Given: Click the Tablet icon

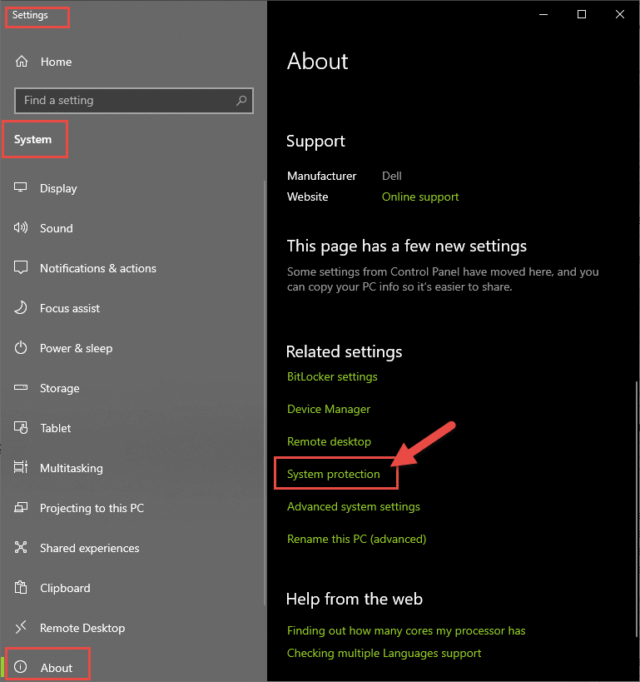Looking at the screenshot, I should pos(20,428).
